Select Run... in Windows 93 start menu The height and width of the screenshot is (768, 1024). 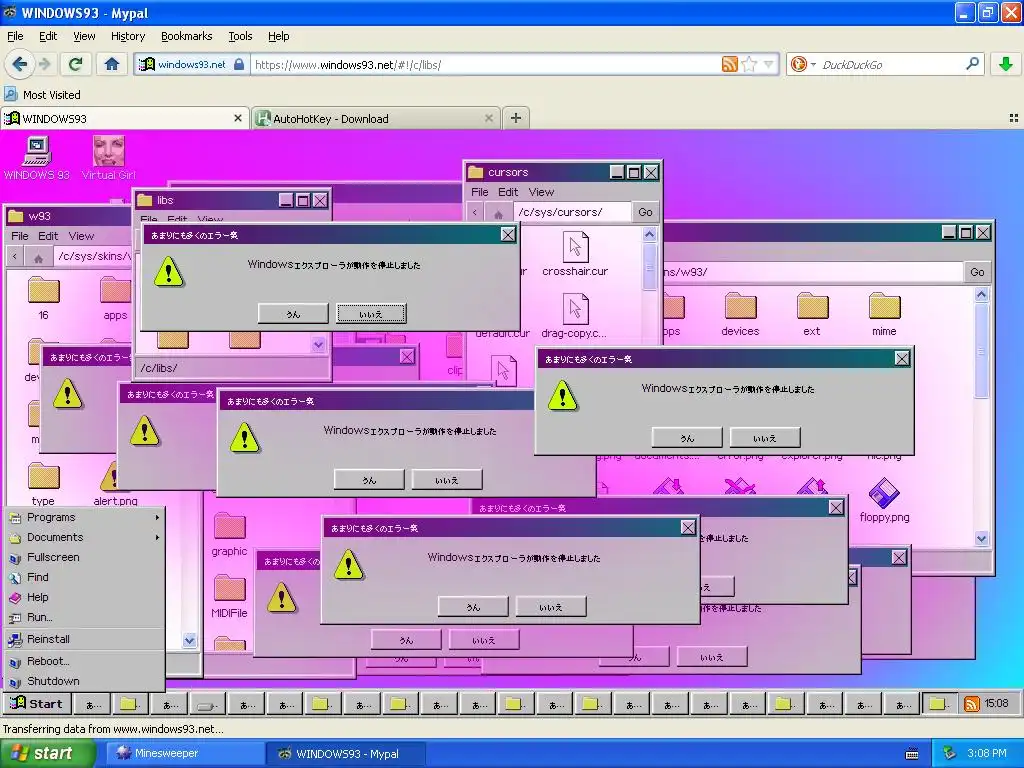[x=84, y=617]
